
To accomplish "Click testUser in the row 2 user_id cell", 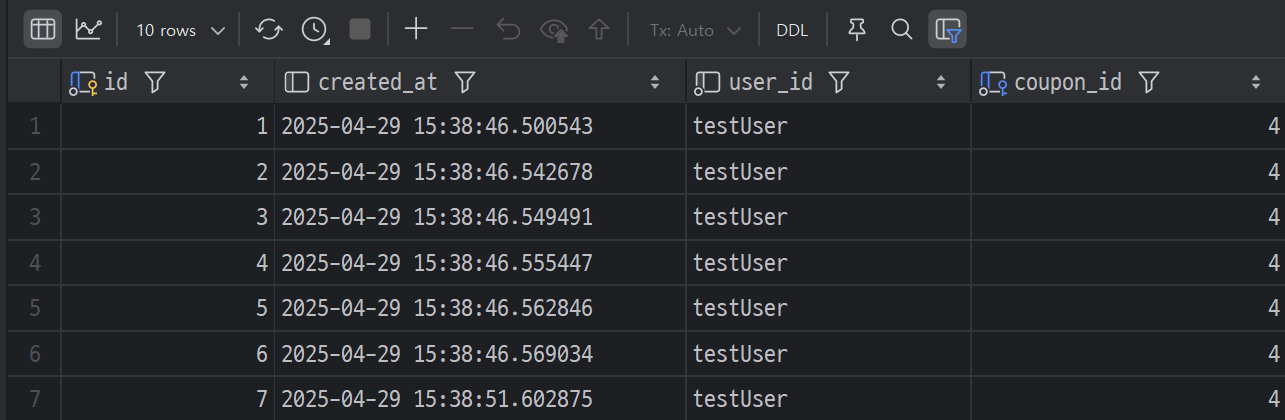I will [740, 172].
